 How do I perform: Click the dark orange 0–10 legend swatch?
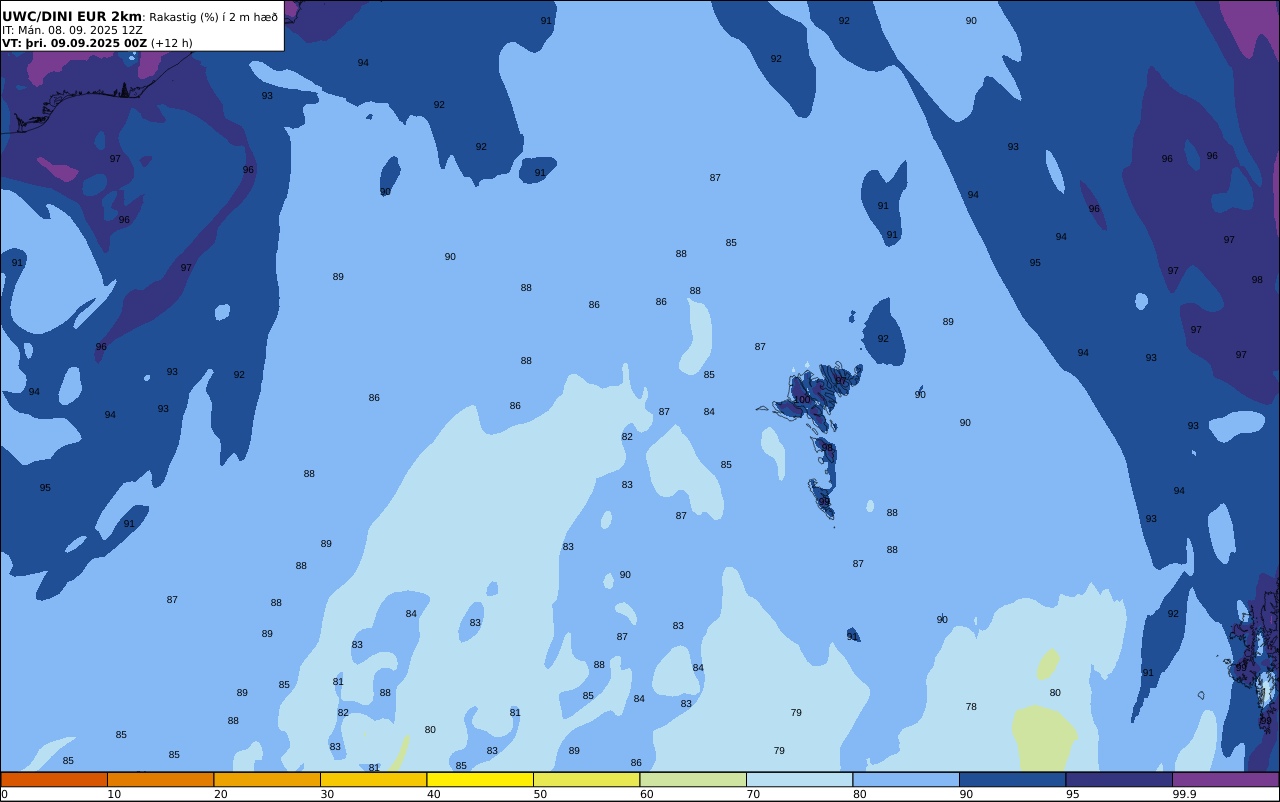point(54,779)
